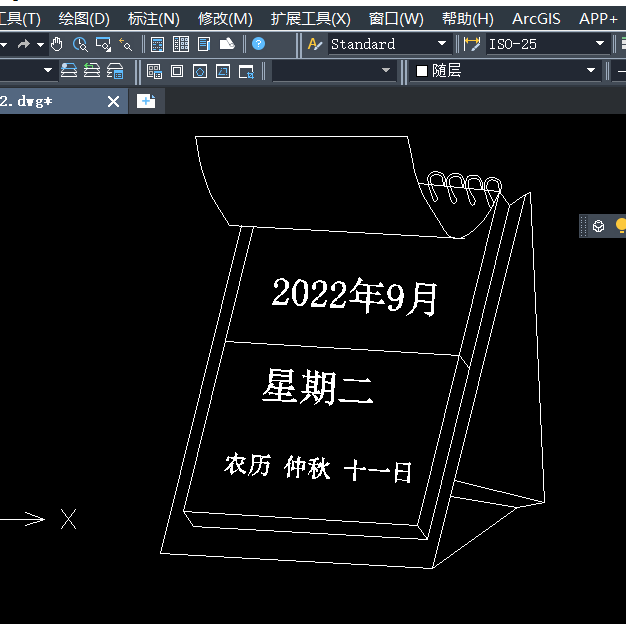Click the cube visual style icon
Viewport: 626px width, 624px height.
pos(598,226)
